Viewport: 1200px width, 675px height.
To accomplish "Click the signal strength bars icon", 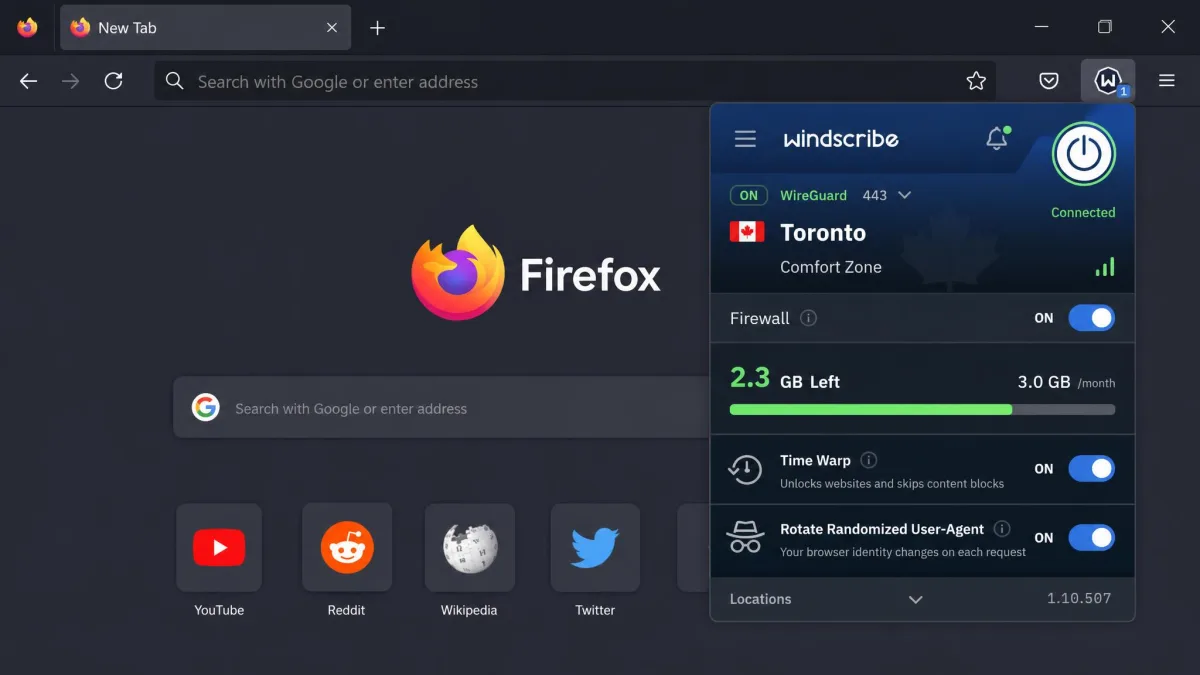I will click(1105, 267).
